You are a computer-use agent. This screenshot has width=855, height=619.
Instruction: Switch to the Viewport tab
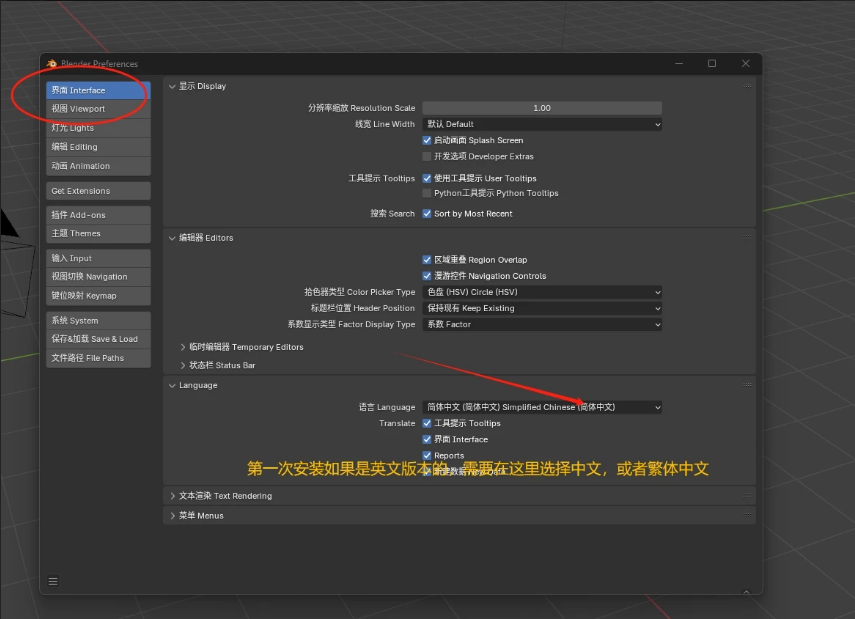point(98,109)
